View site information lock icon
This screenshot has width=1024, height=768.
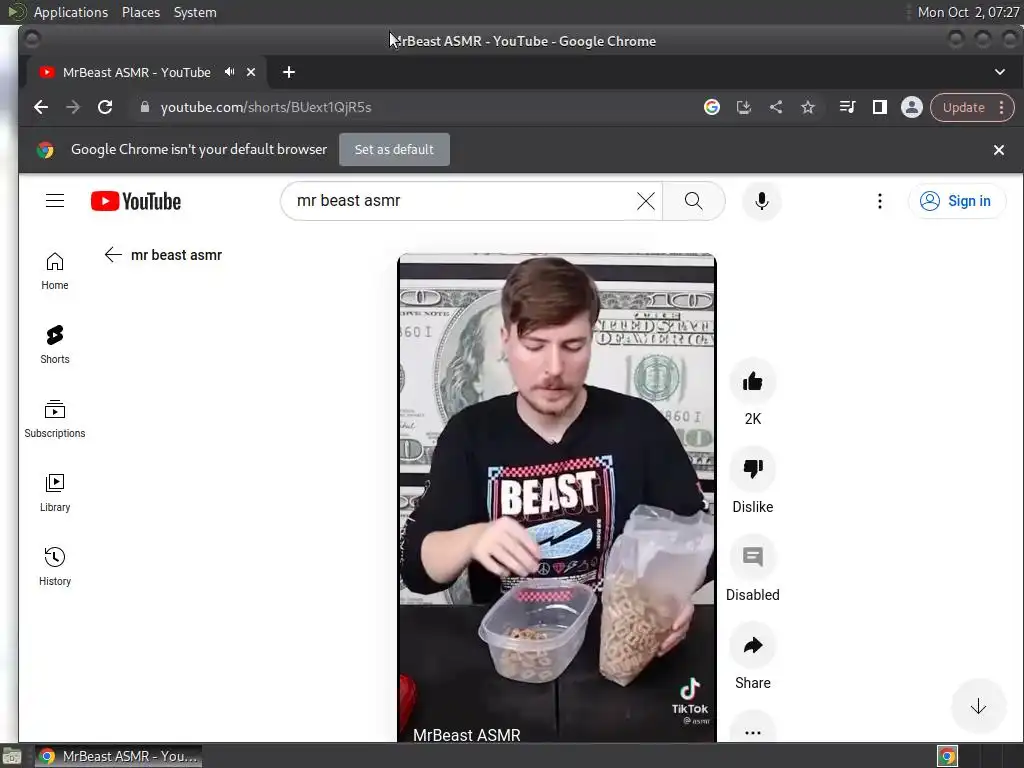pos(145,107)
